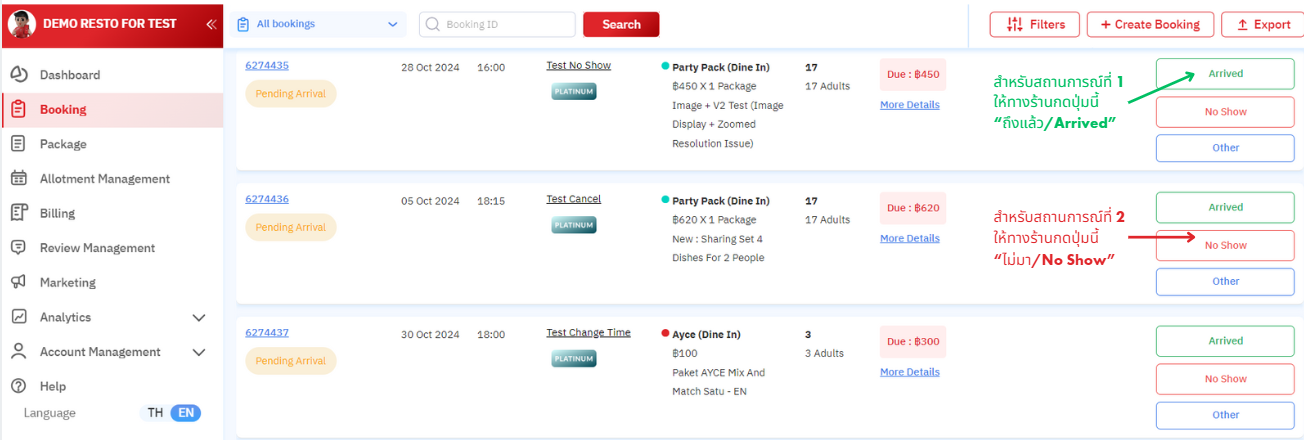Click Other for booking 6274435
Screen dimensions: 1304x440
[x=1225, y=148]
